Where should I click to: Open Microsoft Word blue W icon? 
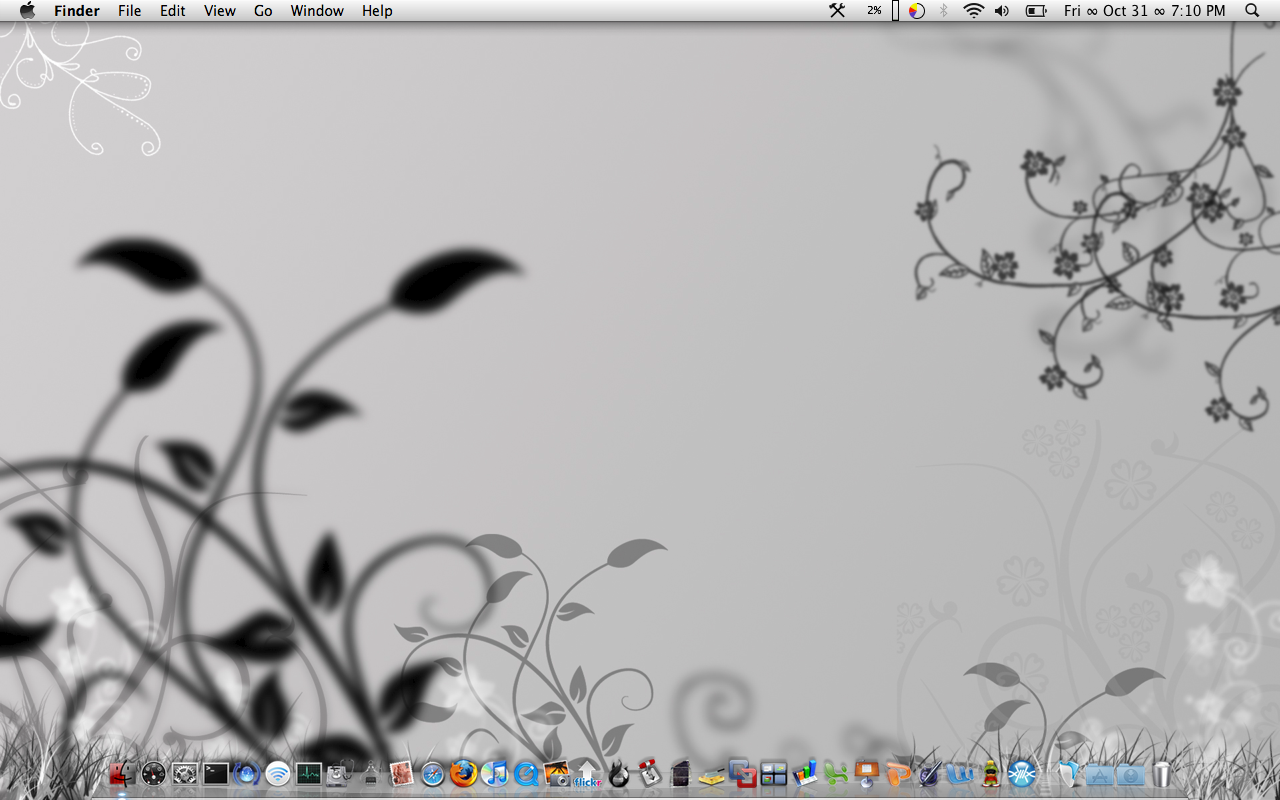tap(960, 773)
